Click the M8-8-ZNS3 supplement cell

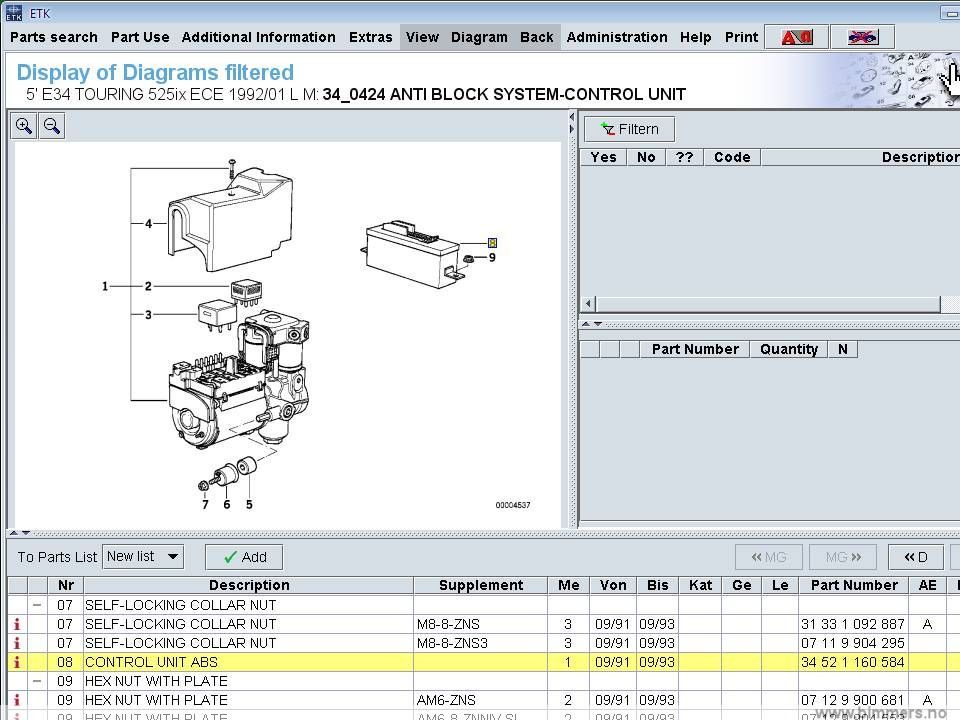click(x=481, y=643)
